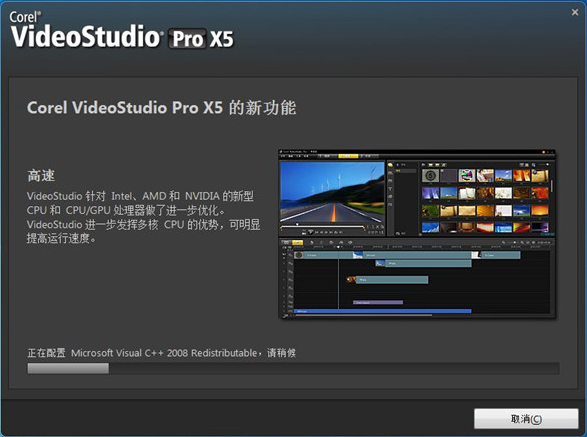Click the Corel VideoStudio Pro X5 logo

click(122, 30)
